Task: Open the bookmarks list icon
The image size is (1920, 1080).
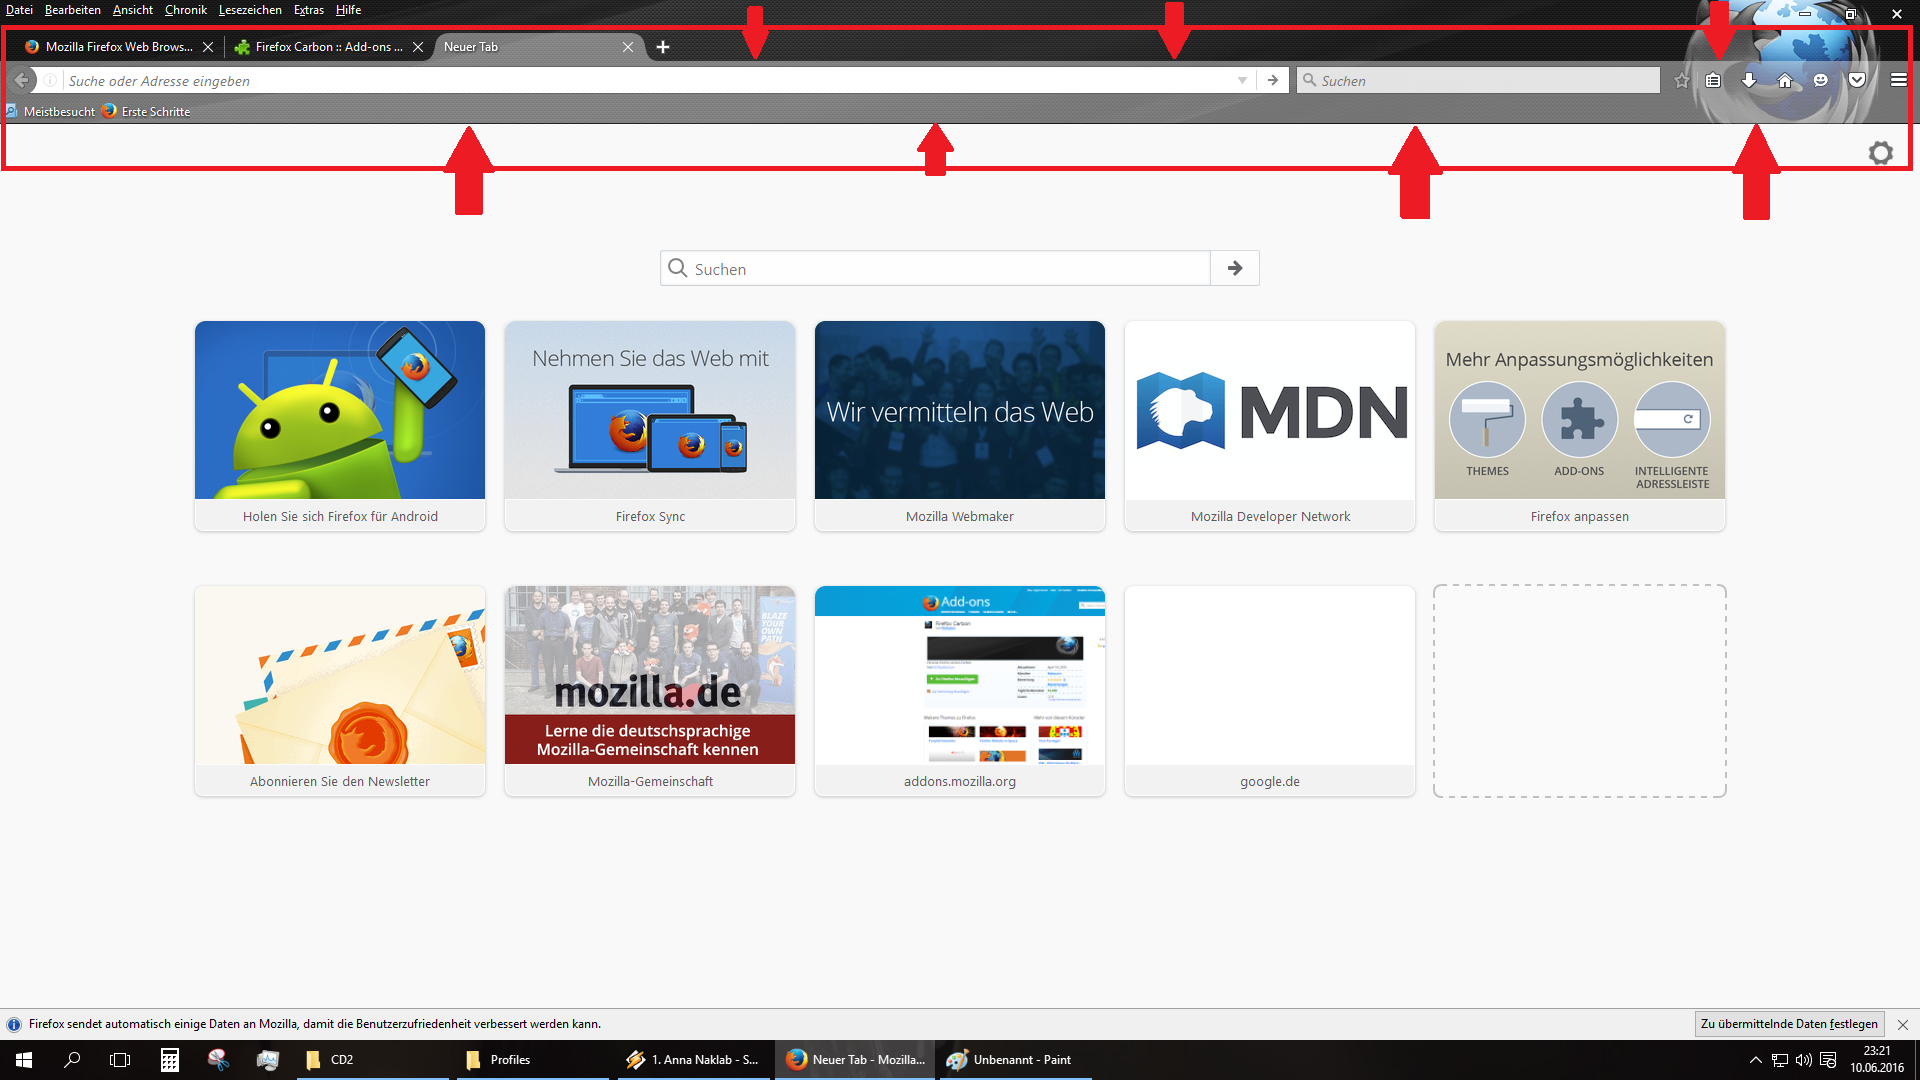Action: [x=1713, y=81]
